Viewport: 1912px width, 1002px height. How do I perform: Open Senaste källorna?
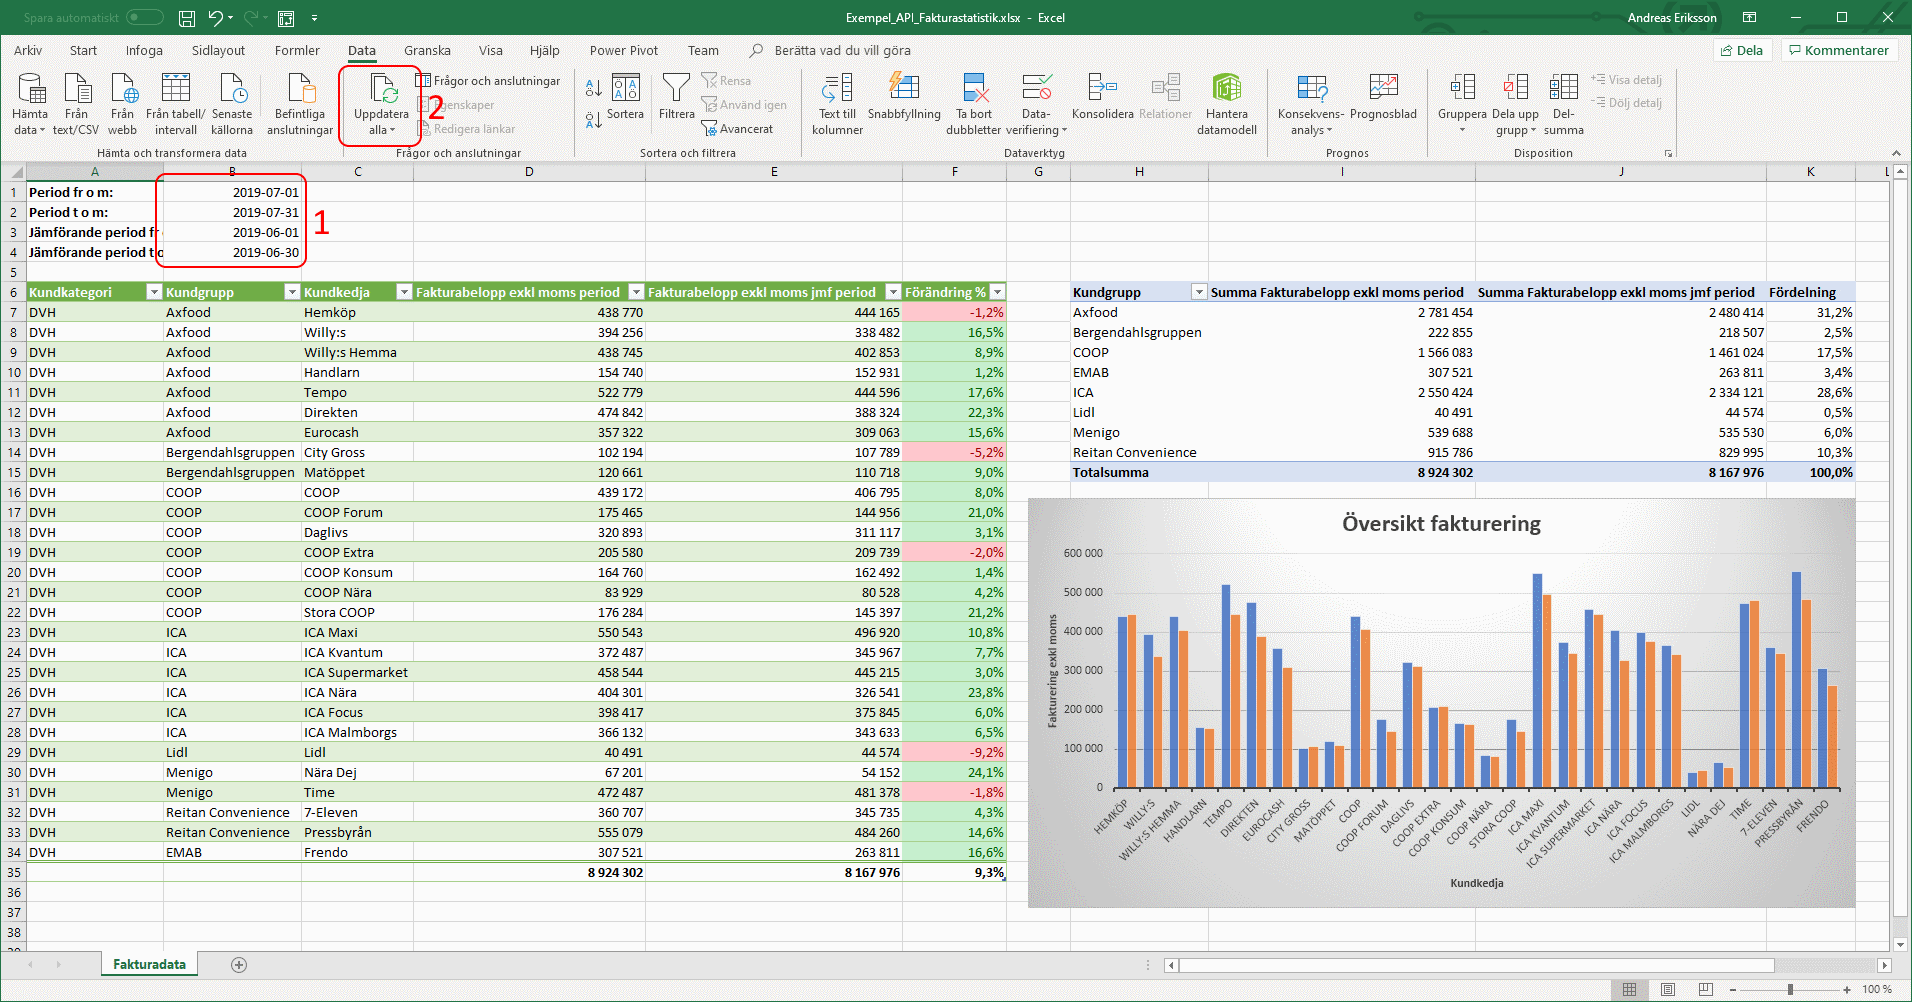[232, 104]
